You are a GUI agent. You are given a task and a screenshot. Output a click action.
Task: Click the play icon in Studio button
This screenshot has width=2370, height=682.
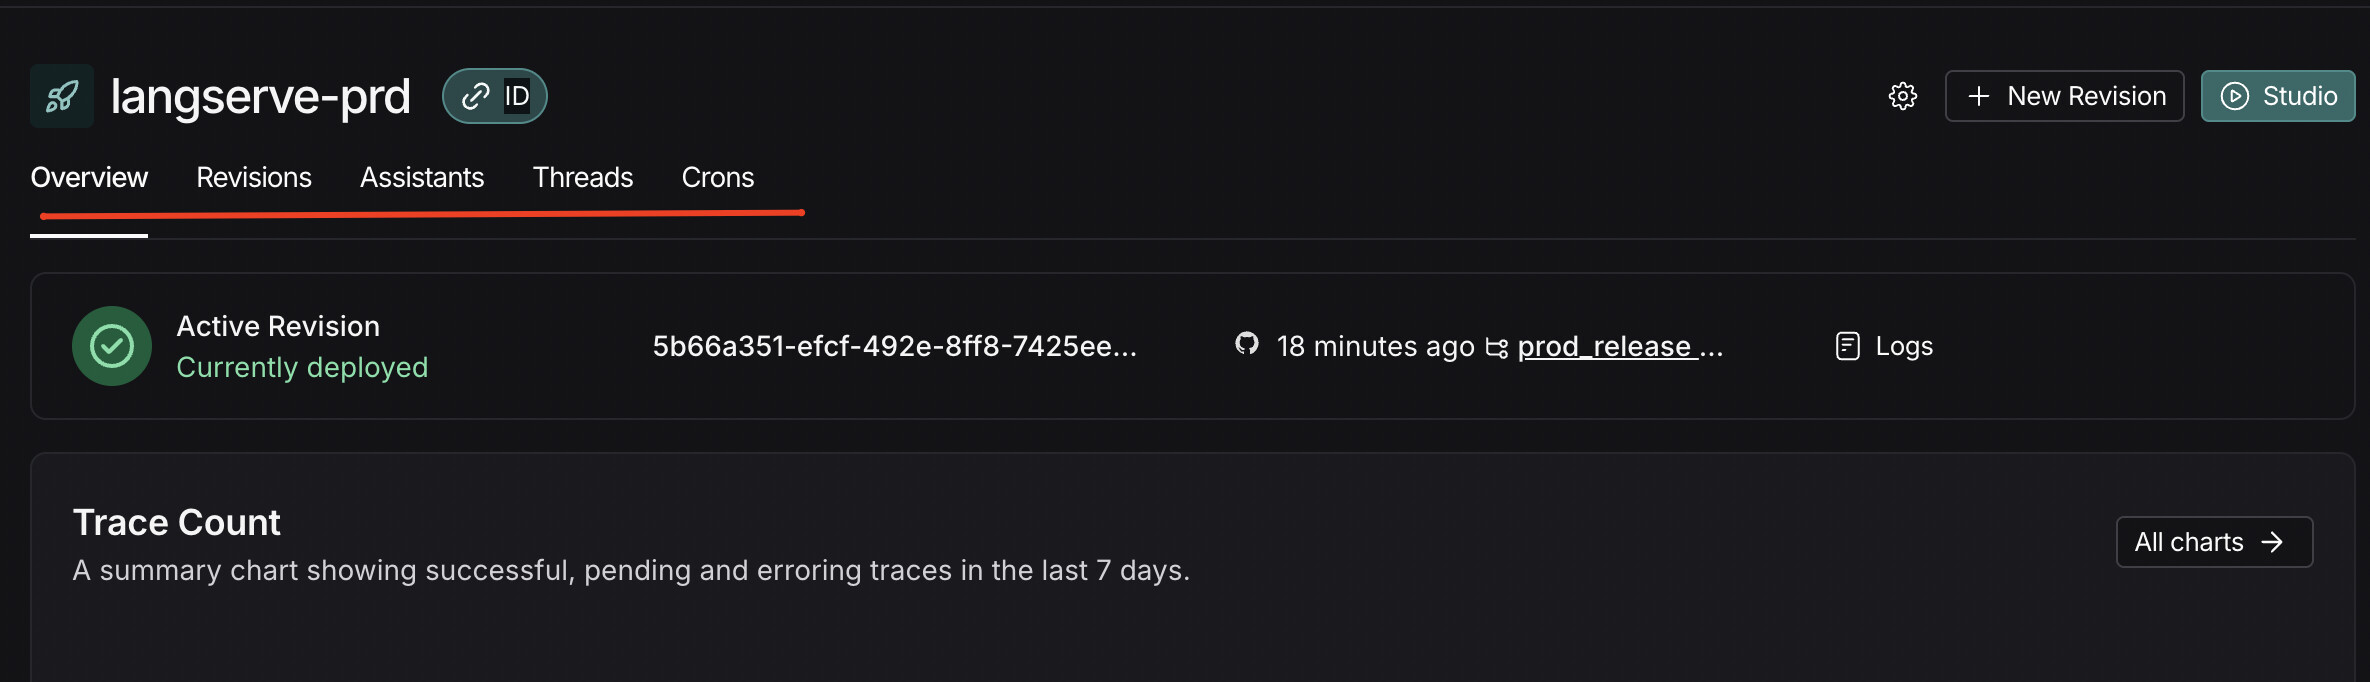coord(2235,96)
